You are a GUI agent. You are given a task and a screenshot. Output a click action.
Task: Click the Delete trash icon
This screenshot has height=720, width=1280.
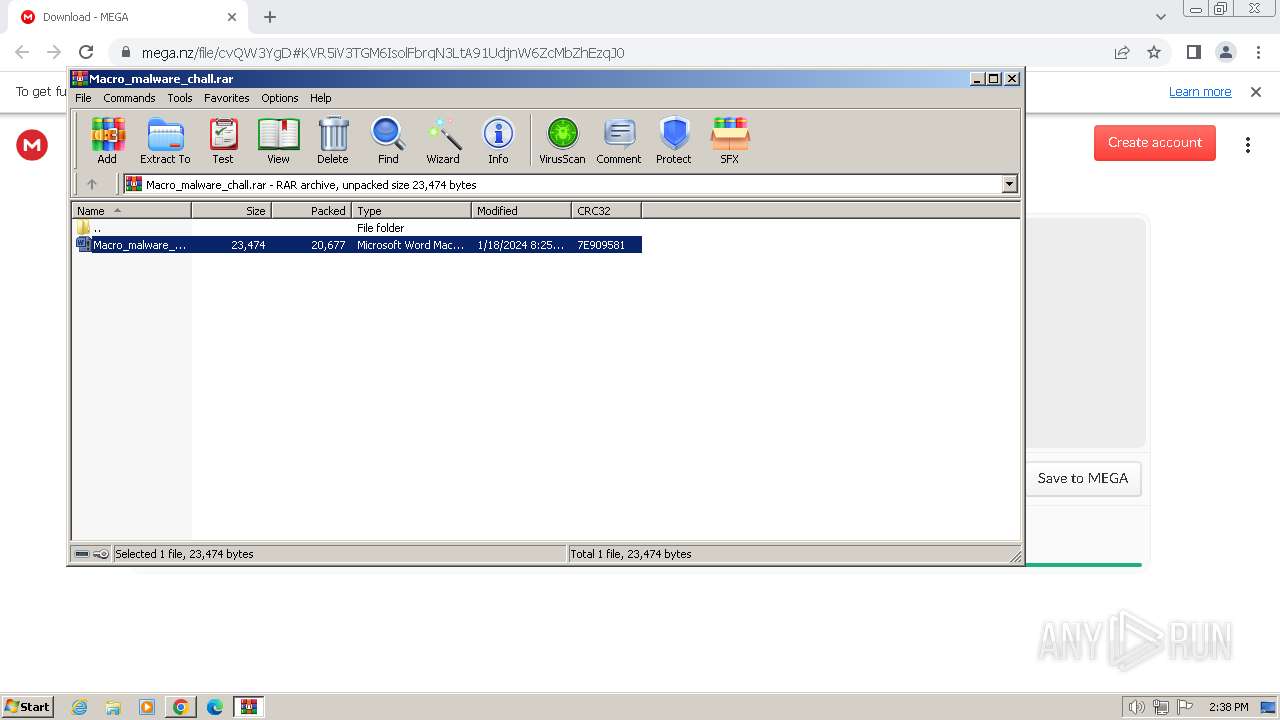pos(333,140)
